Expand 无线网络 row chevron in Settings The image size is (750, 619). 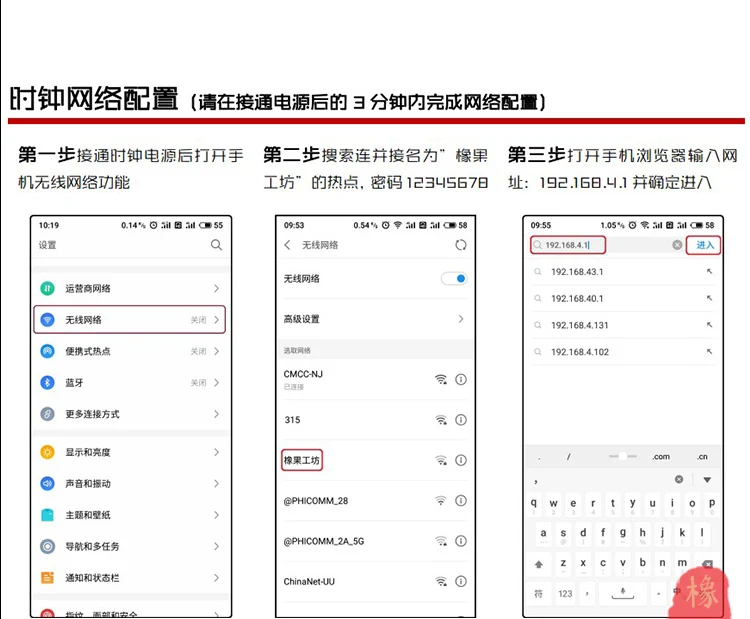[x=217, y=320]
